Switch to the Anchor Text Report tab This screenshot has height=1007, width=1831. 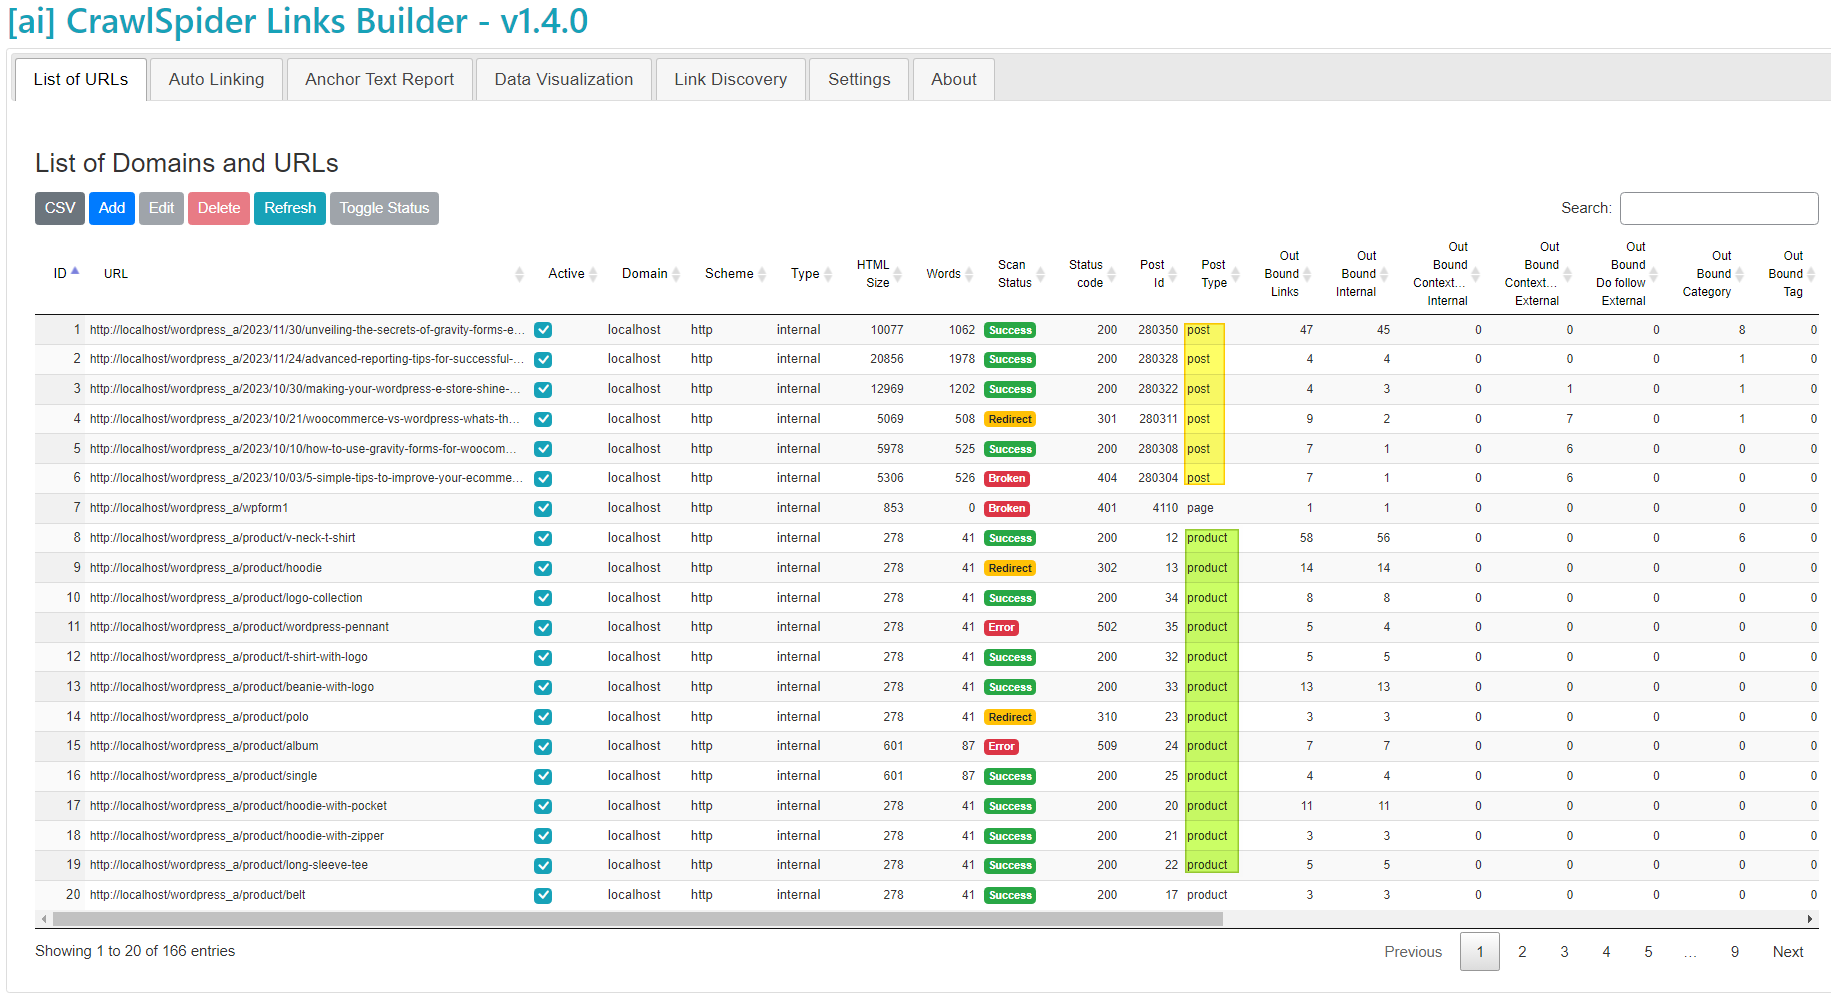(379, 79)
